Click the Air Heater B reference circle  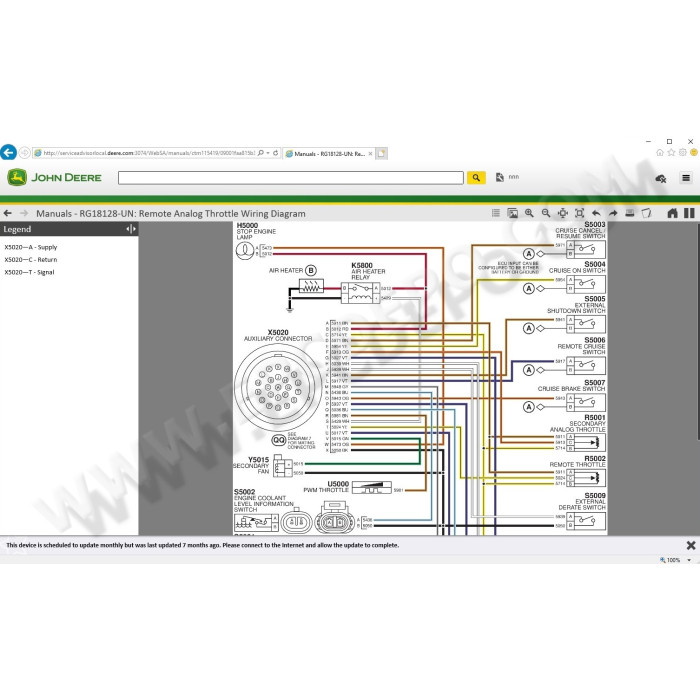click(311, 270)
